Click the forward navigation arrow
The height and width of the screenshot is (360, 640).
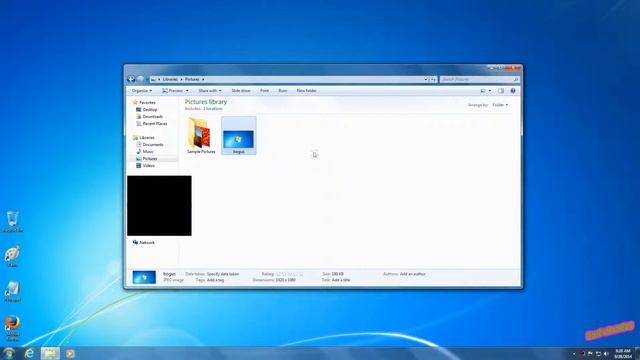(140, 79)
